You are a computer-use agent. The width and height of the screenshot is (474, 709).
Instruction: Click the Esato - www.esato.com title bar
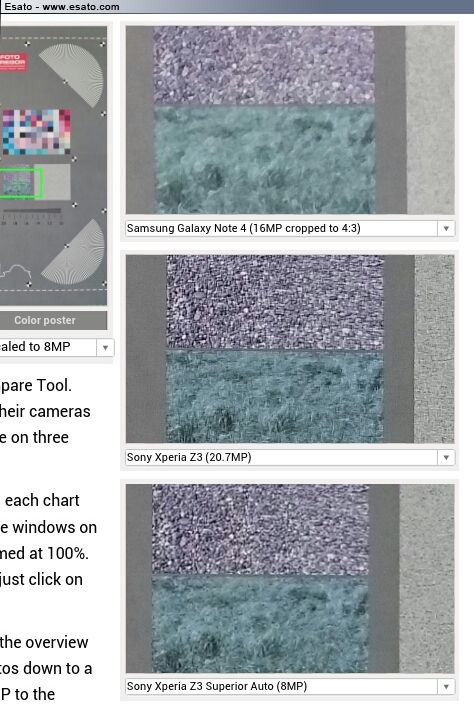tap(237, 6)
